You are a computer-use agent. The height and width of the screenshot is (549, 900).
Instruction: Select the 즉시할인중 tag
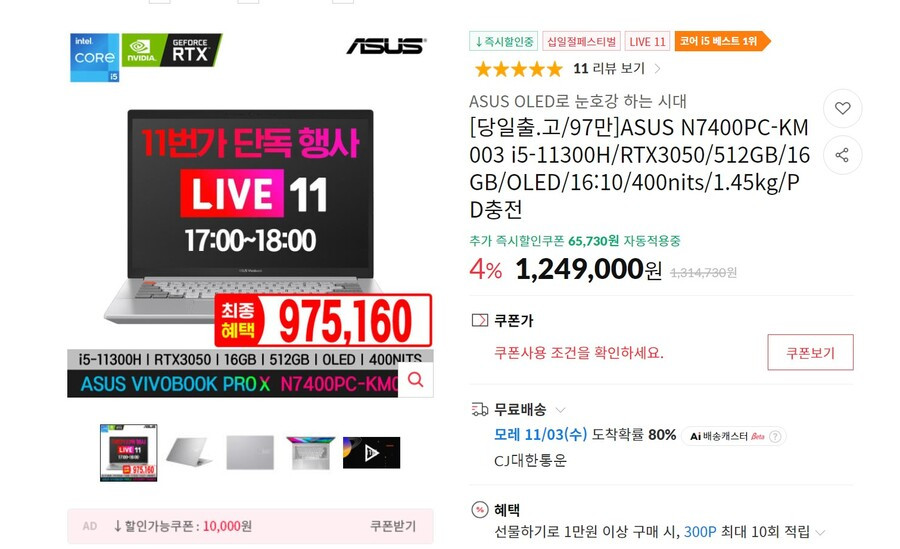[503, 41]
